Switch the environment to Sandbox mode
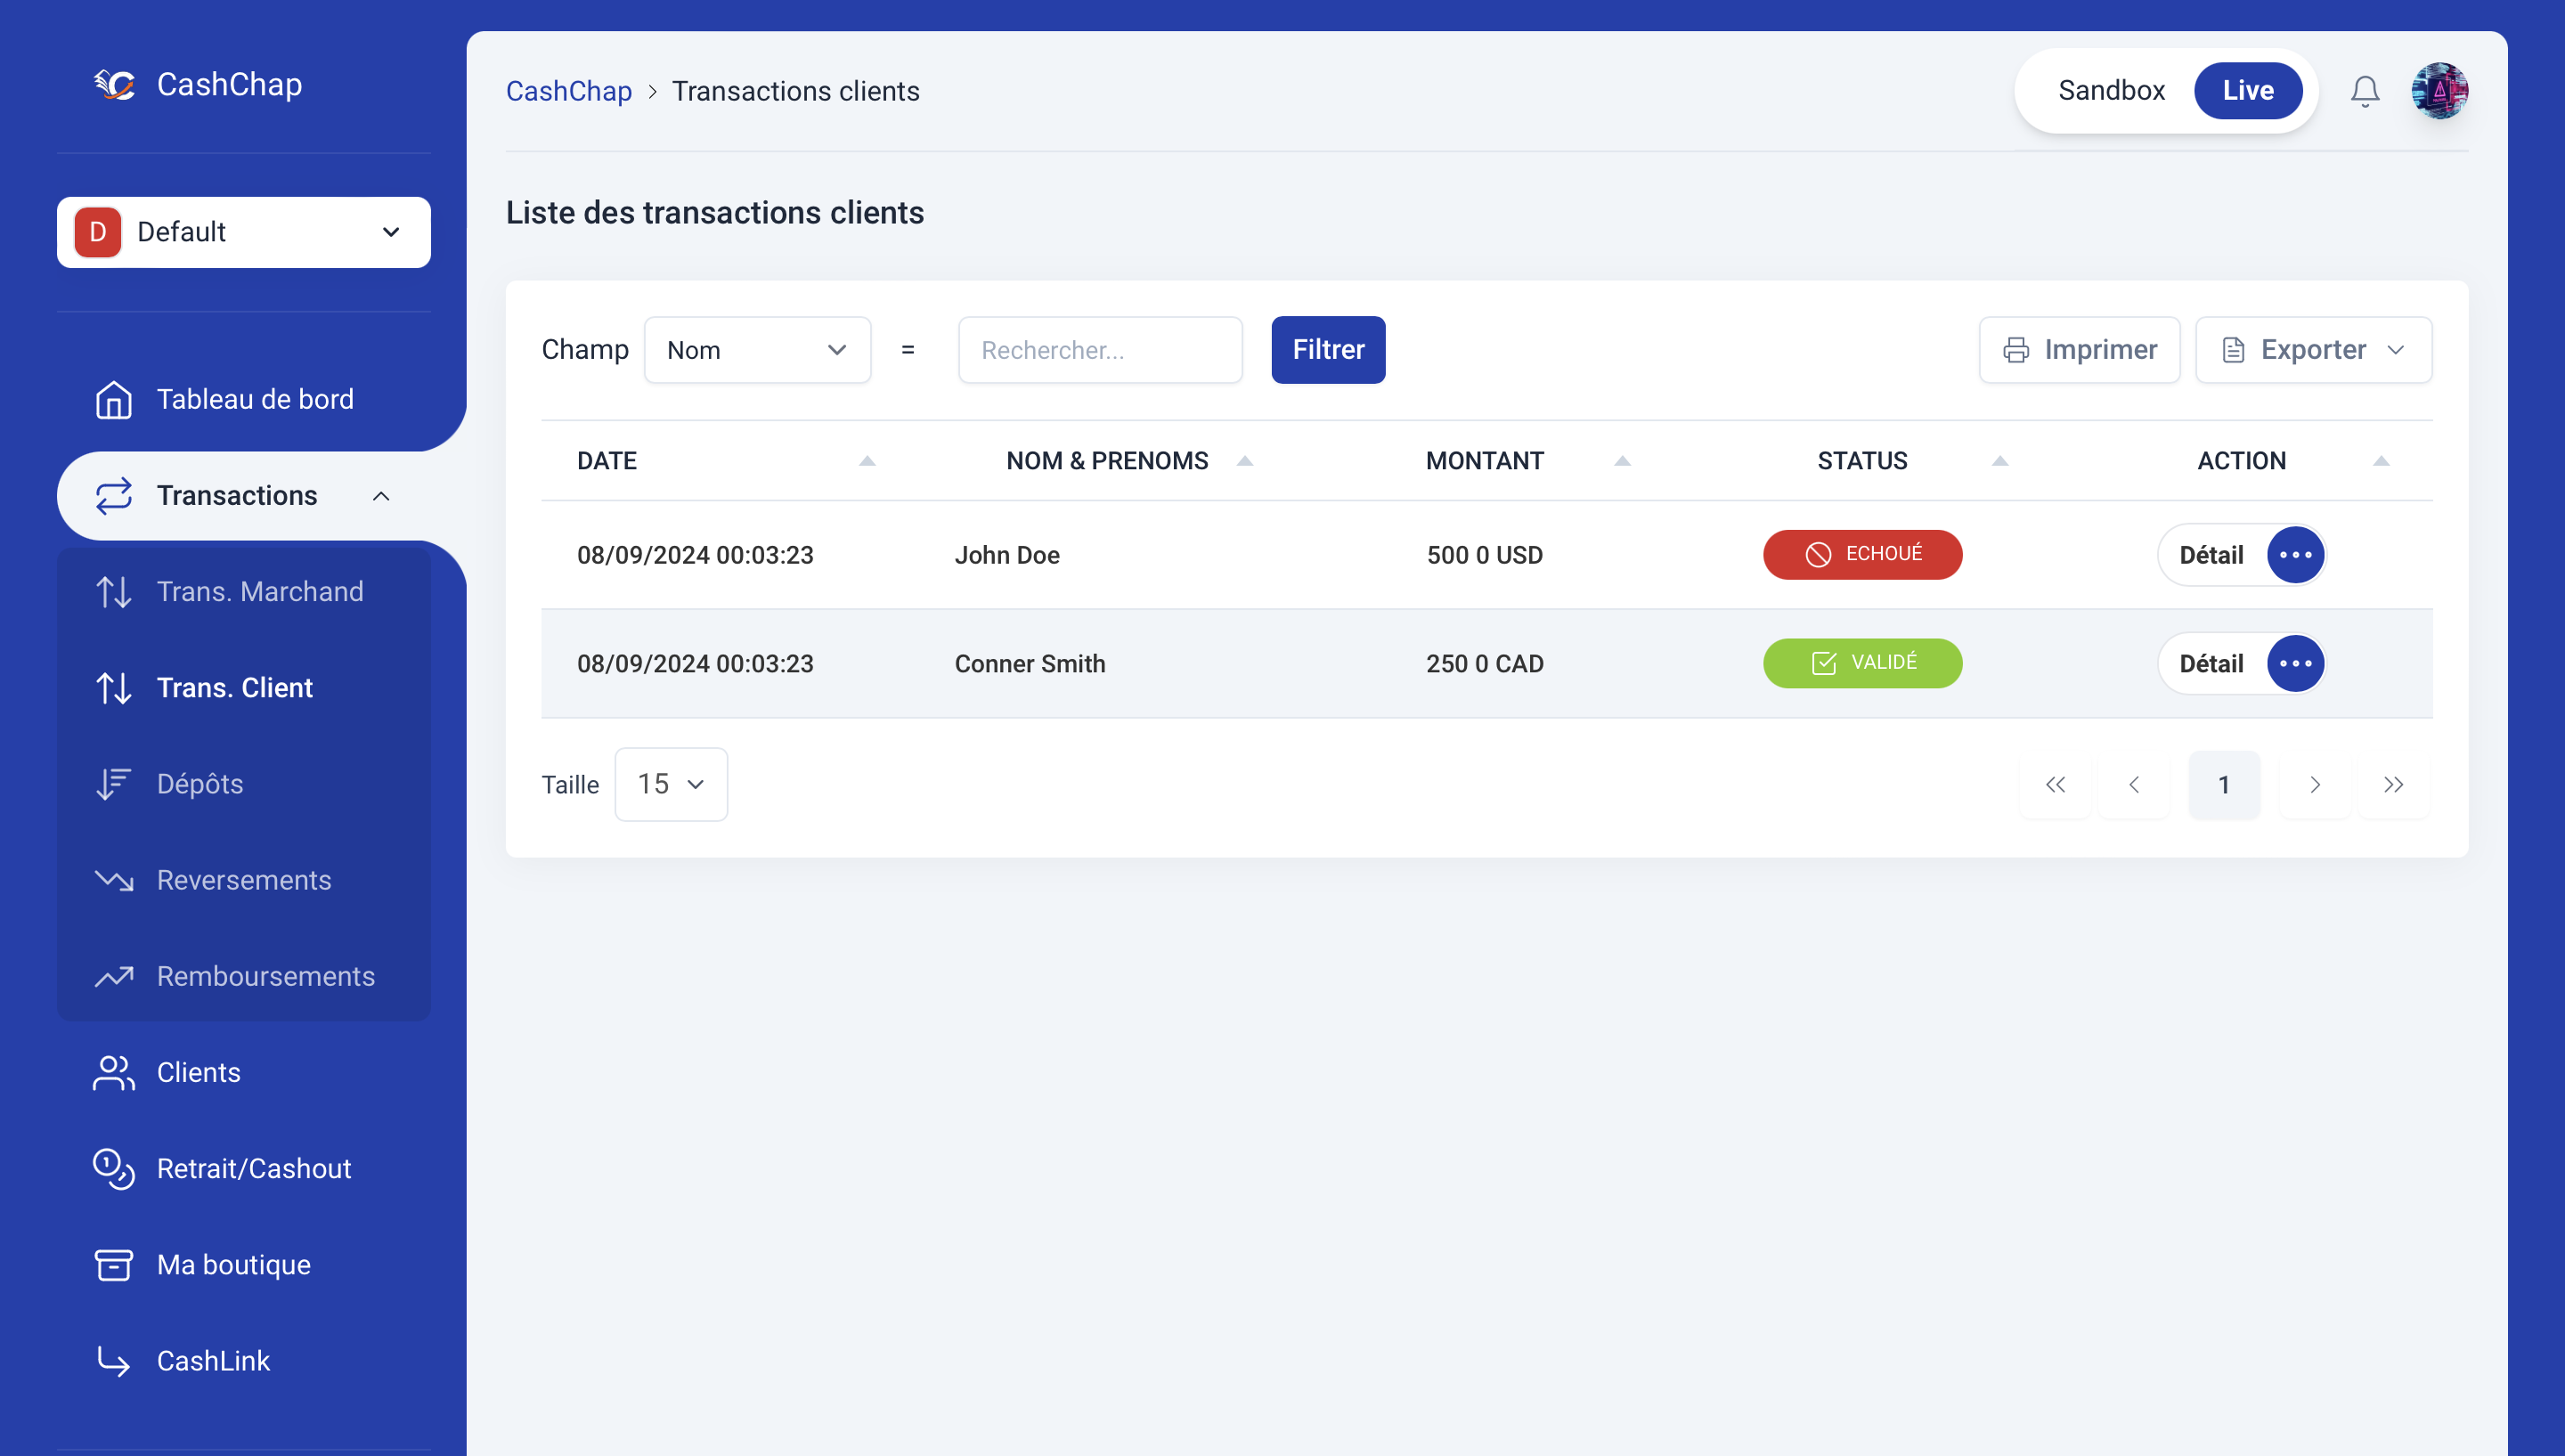This screenshot has width=2565, height=1456. 2111,90
